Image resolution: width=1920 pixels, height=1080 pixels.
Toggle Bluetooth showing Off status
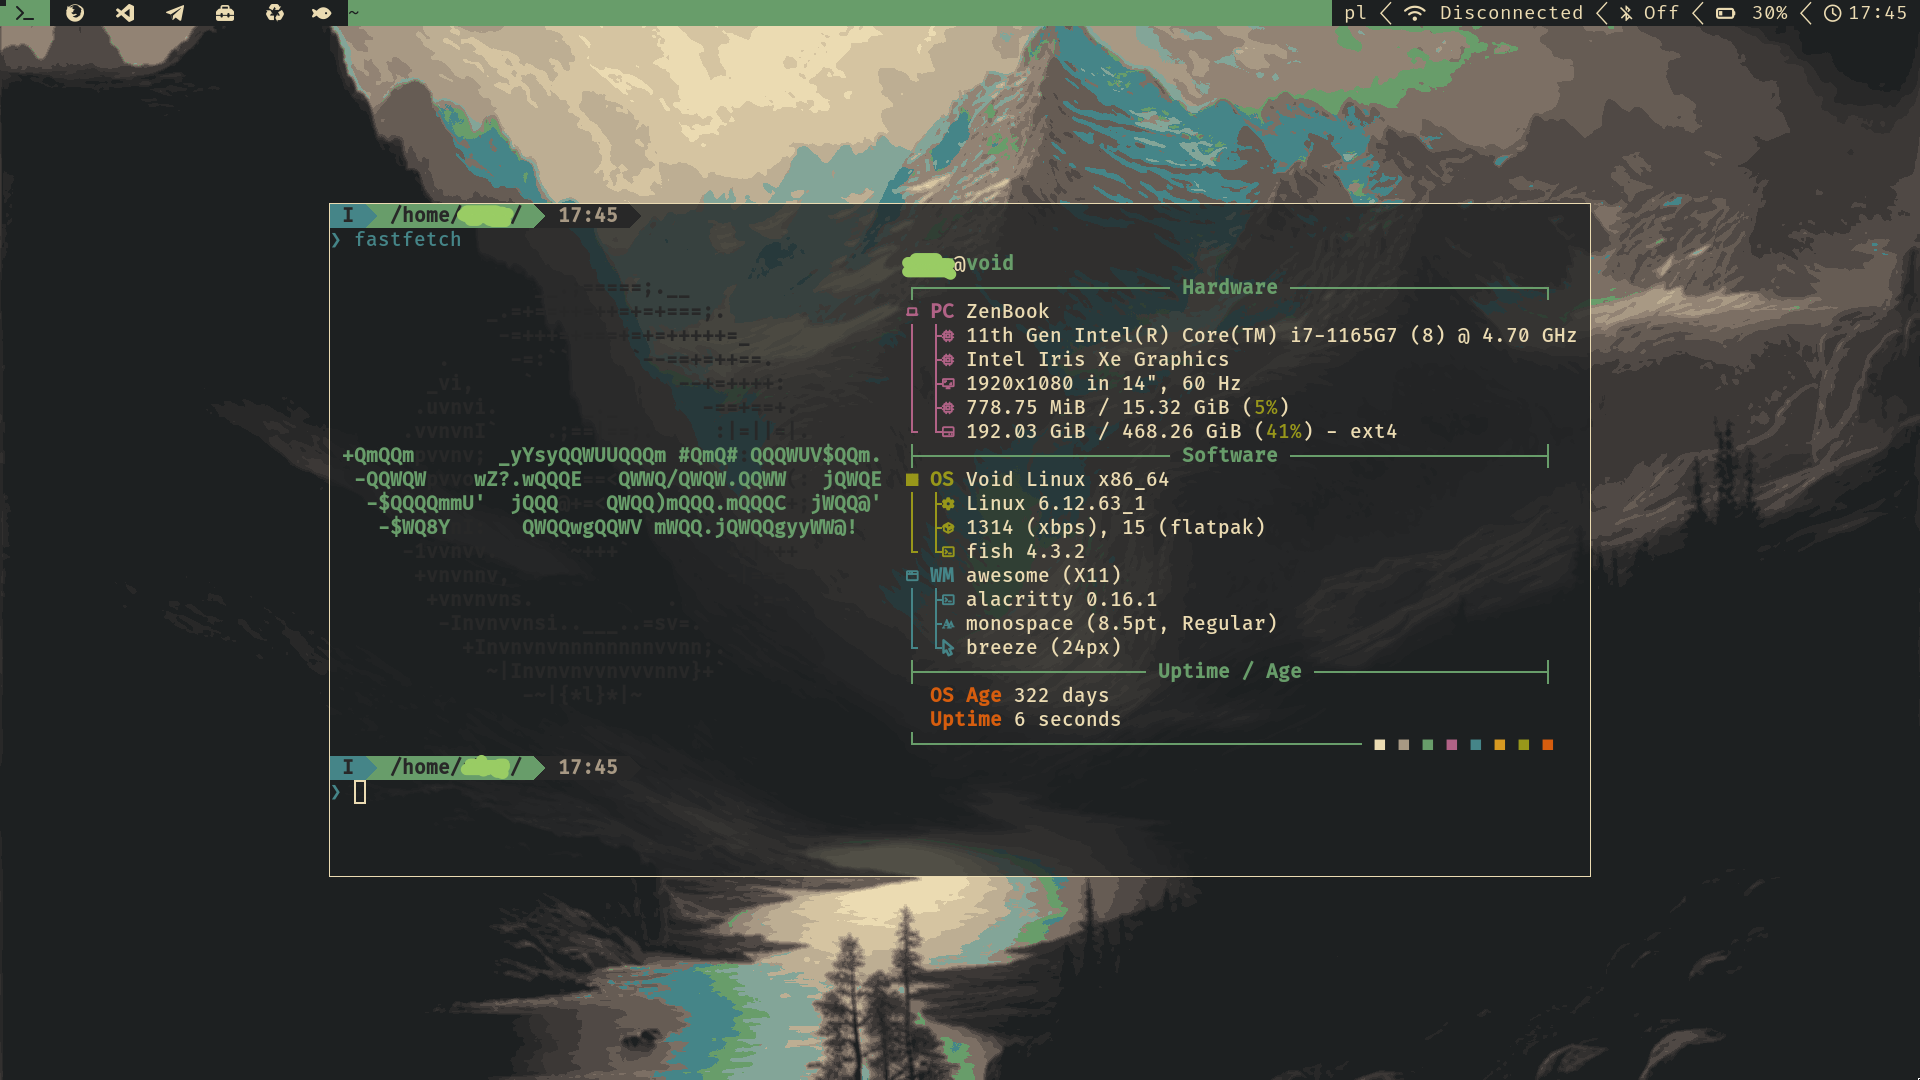point(1626,13)
